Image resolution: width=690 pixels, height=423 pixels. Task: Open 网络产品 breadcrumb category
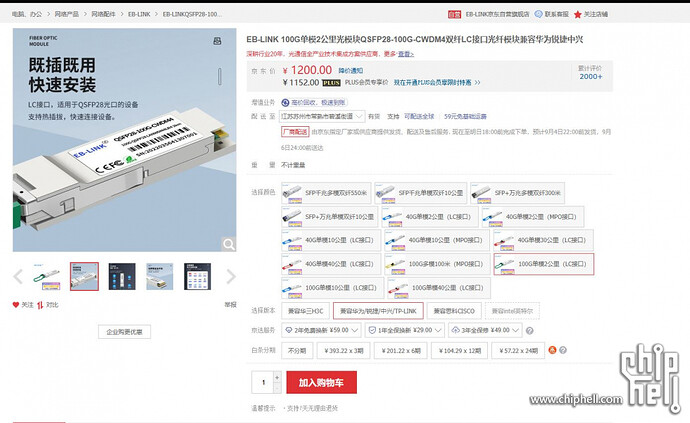pyautogui.click(x=67, y=15)
